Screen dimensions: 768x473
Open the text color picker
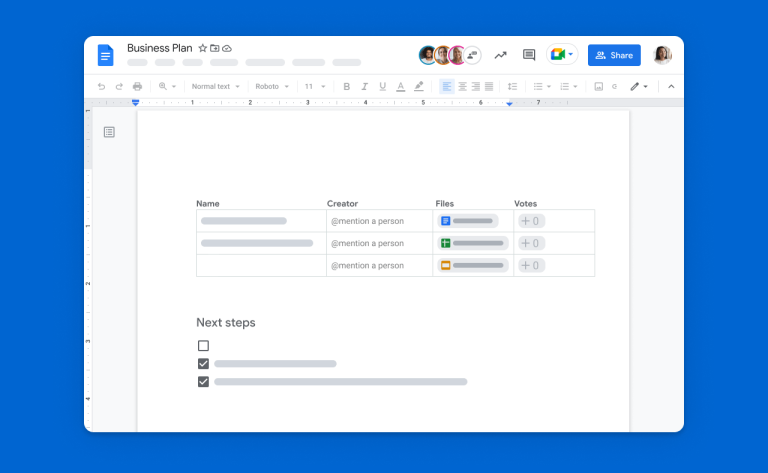pos(401,87)
